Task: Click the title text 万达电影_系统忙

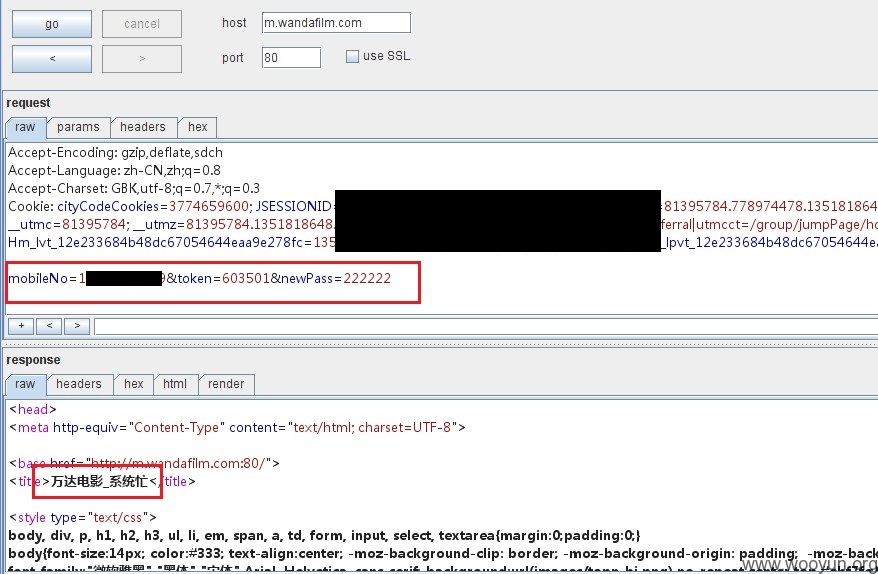Action: pos(99,482)
